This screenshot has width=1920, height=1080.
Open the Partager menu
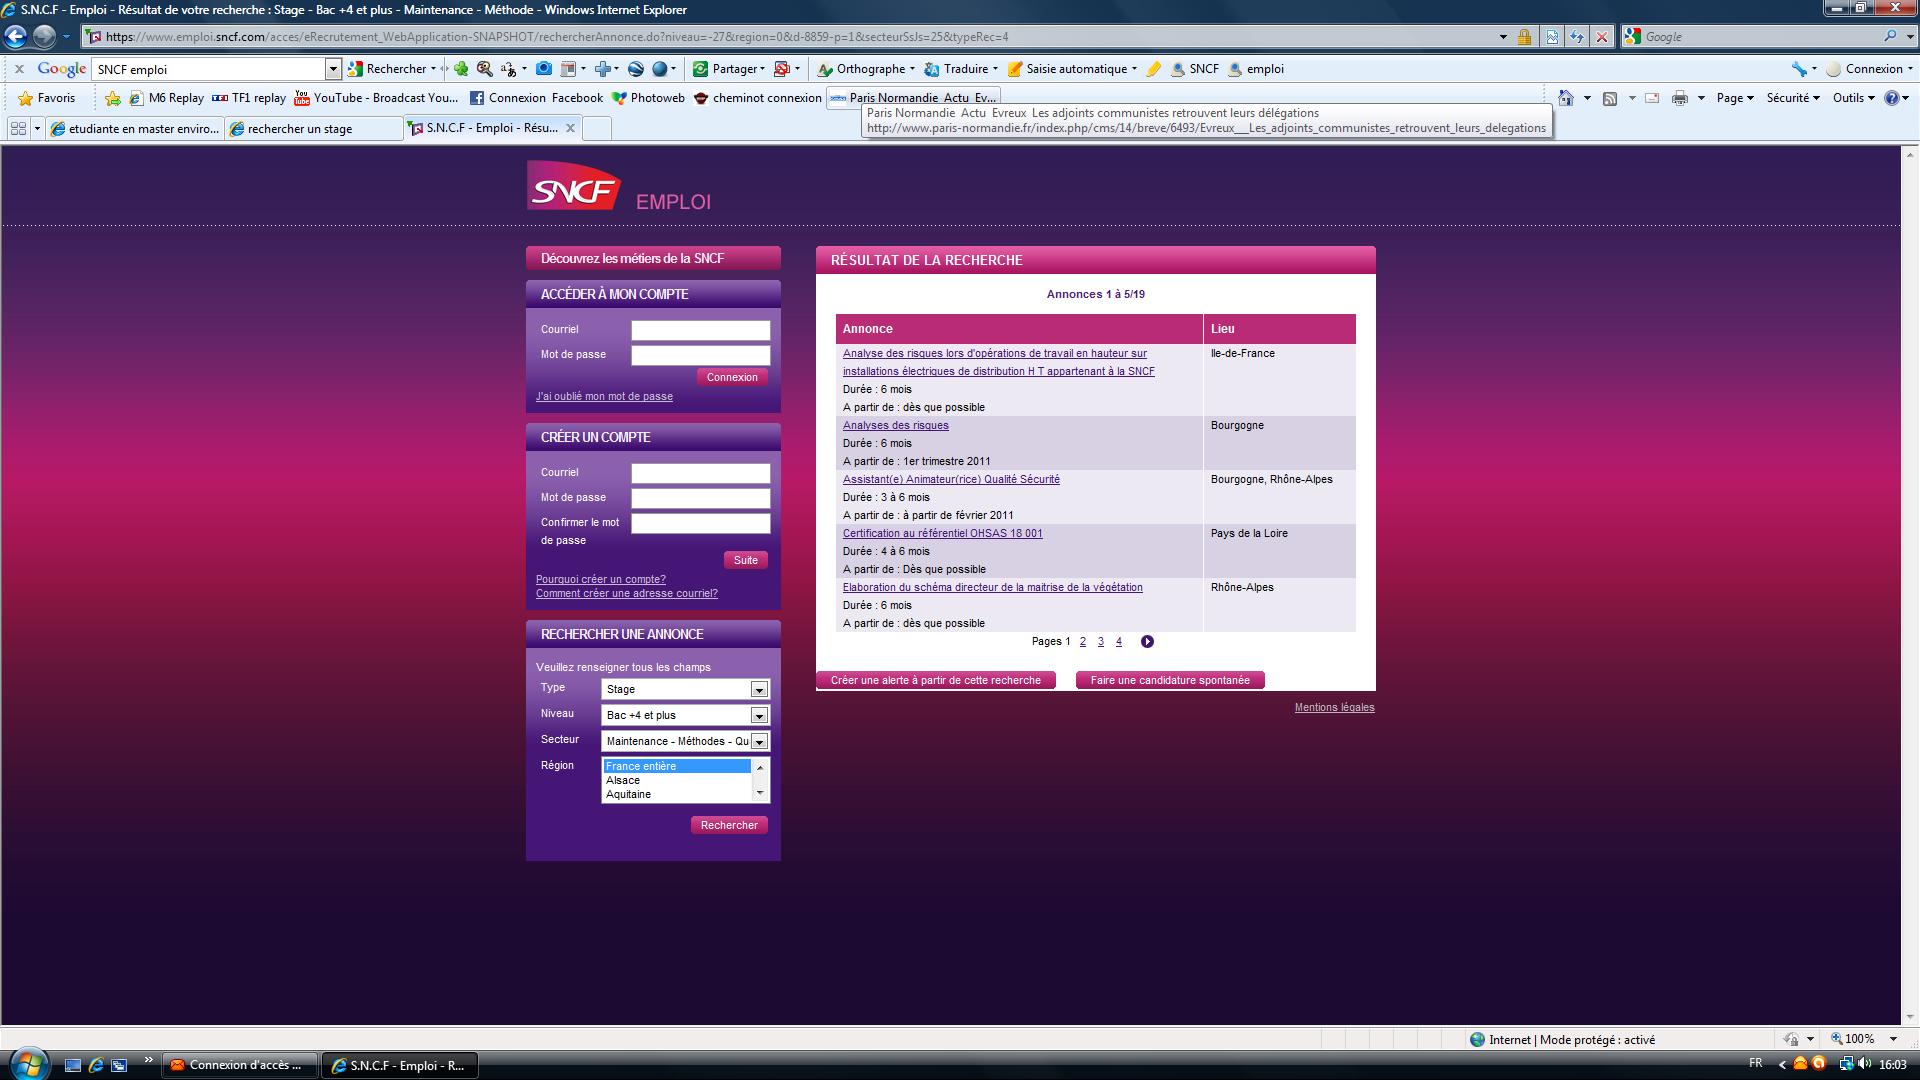click(x=729, y=69)
